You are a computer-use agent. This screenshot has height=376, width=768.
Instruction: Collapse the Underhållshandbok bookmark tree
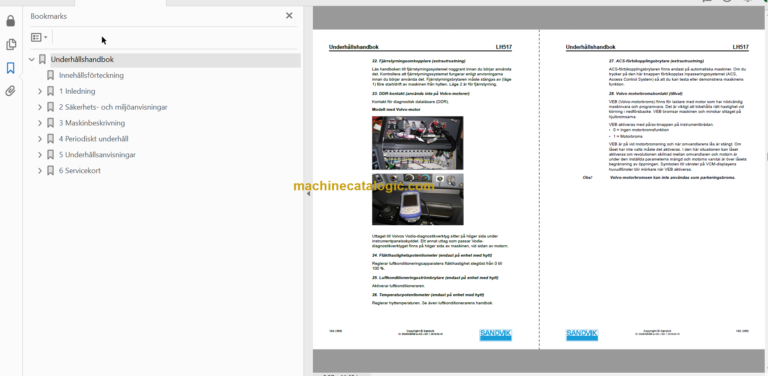[32, 60]
